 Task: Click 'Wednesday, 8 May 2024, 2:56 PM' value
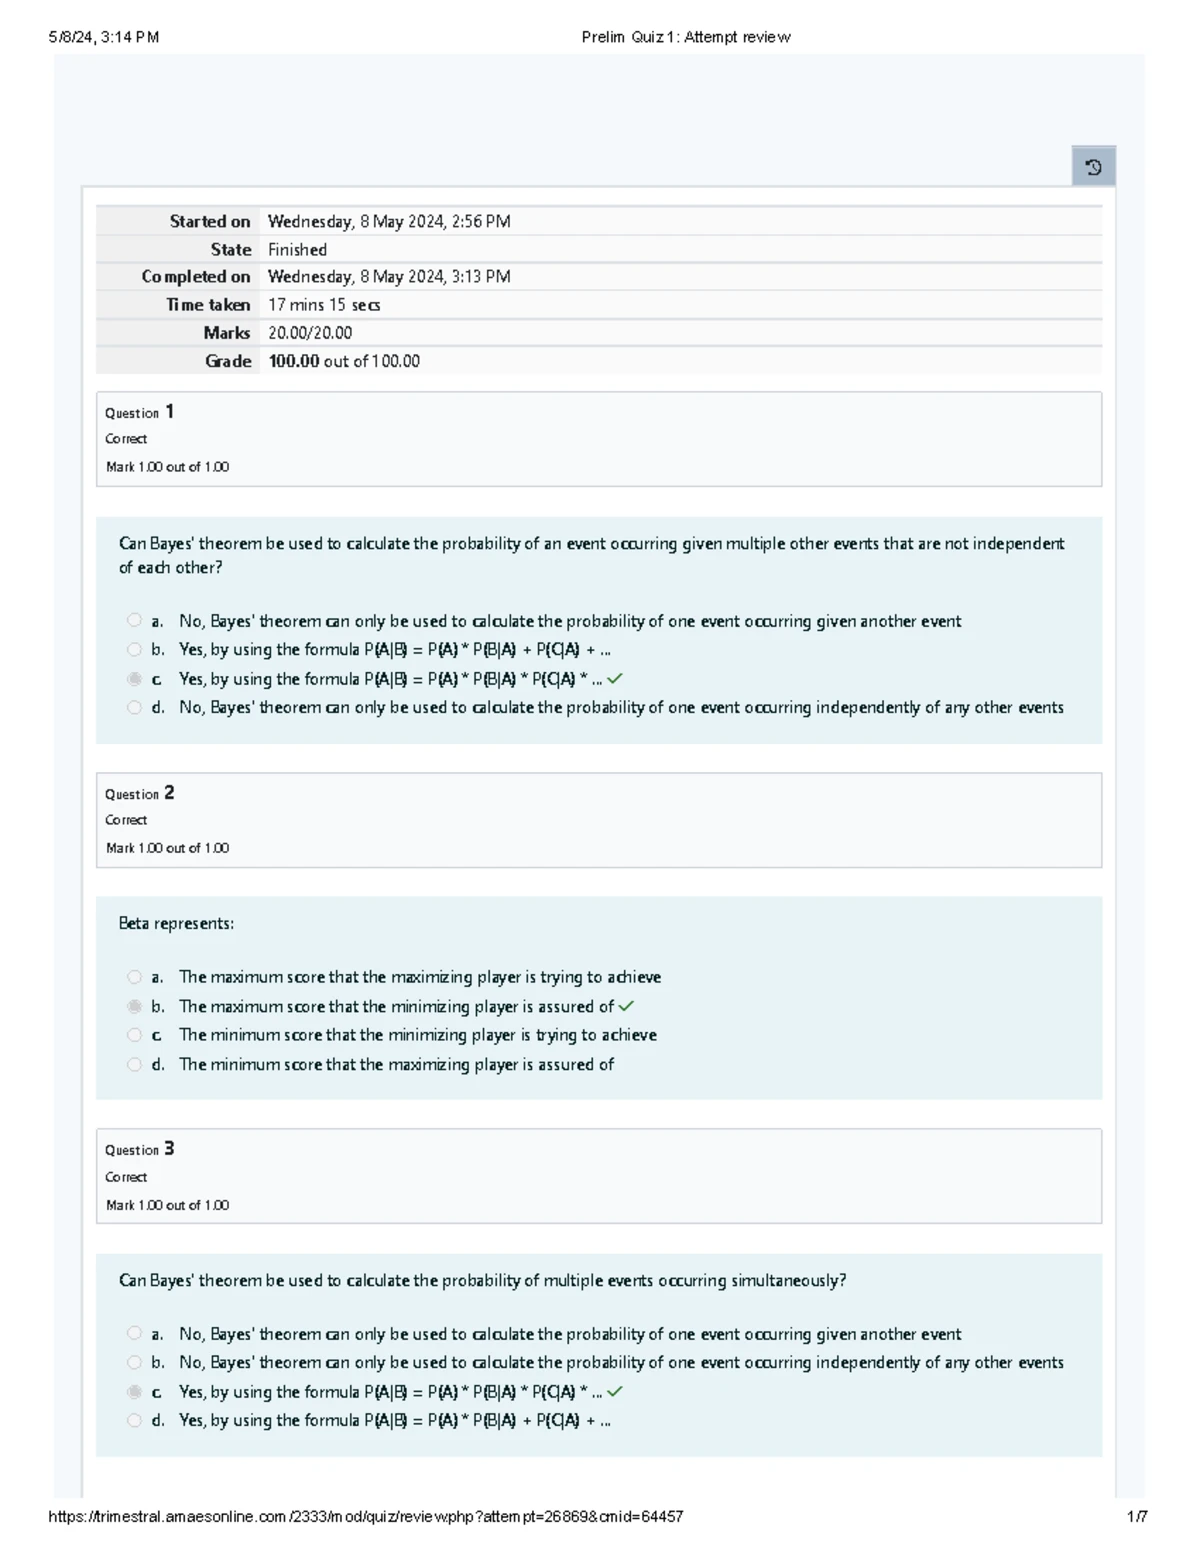[x=389, y=222]
